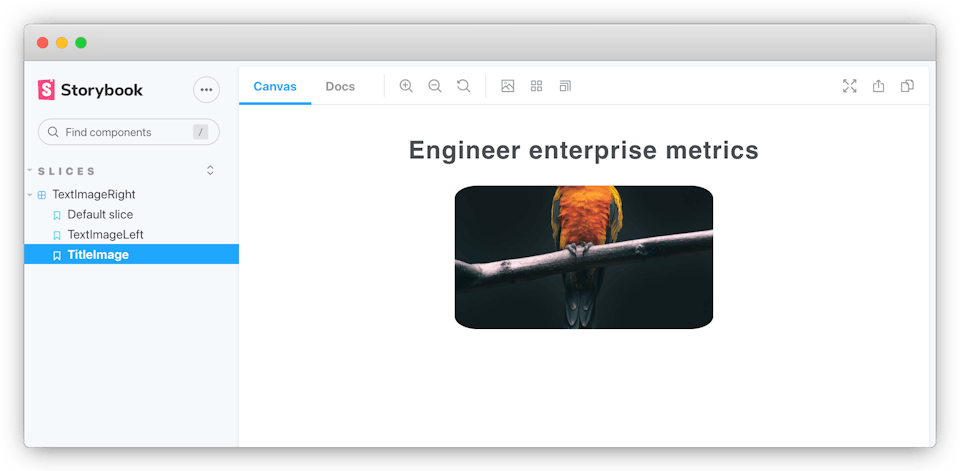Screen dimensions: 960x471
Task: Click the search magnifier icon in sidebar
Action: (53, 132)
